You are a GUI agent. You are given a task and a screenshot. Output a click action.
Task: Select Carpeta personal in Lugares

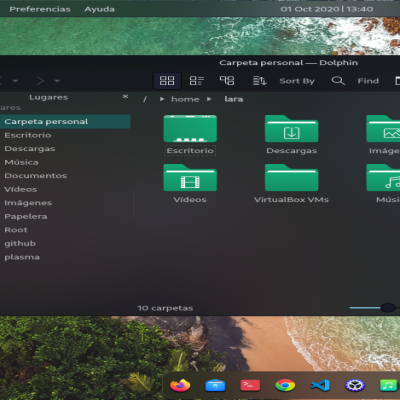point(65,121)
